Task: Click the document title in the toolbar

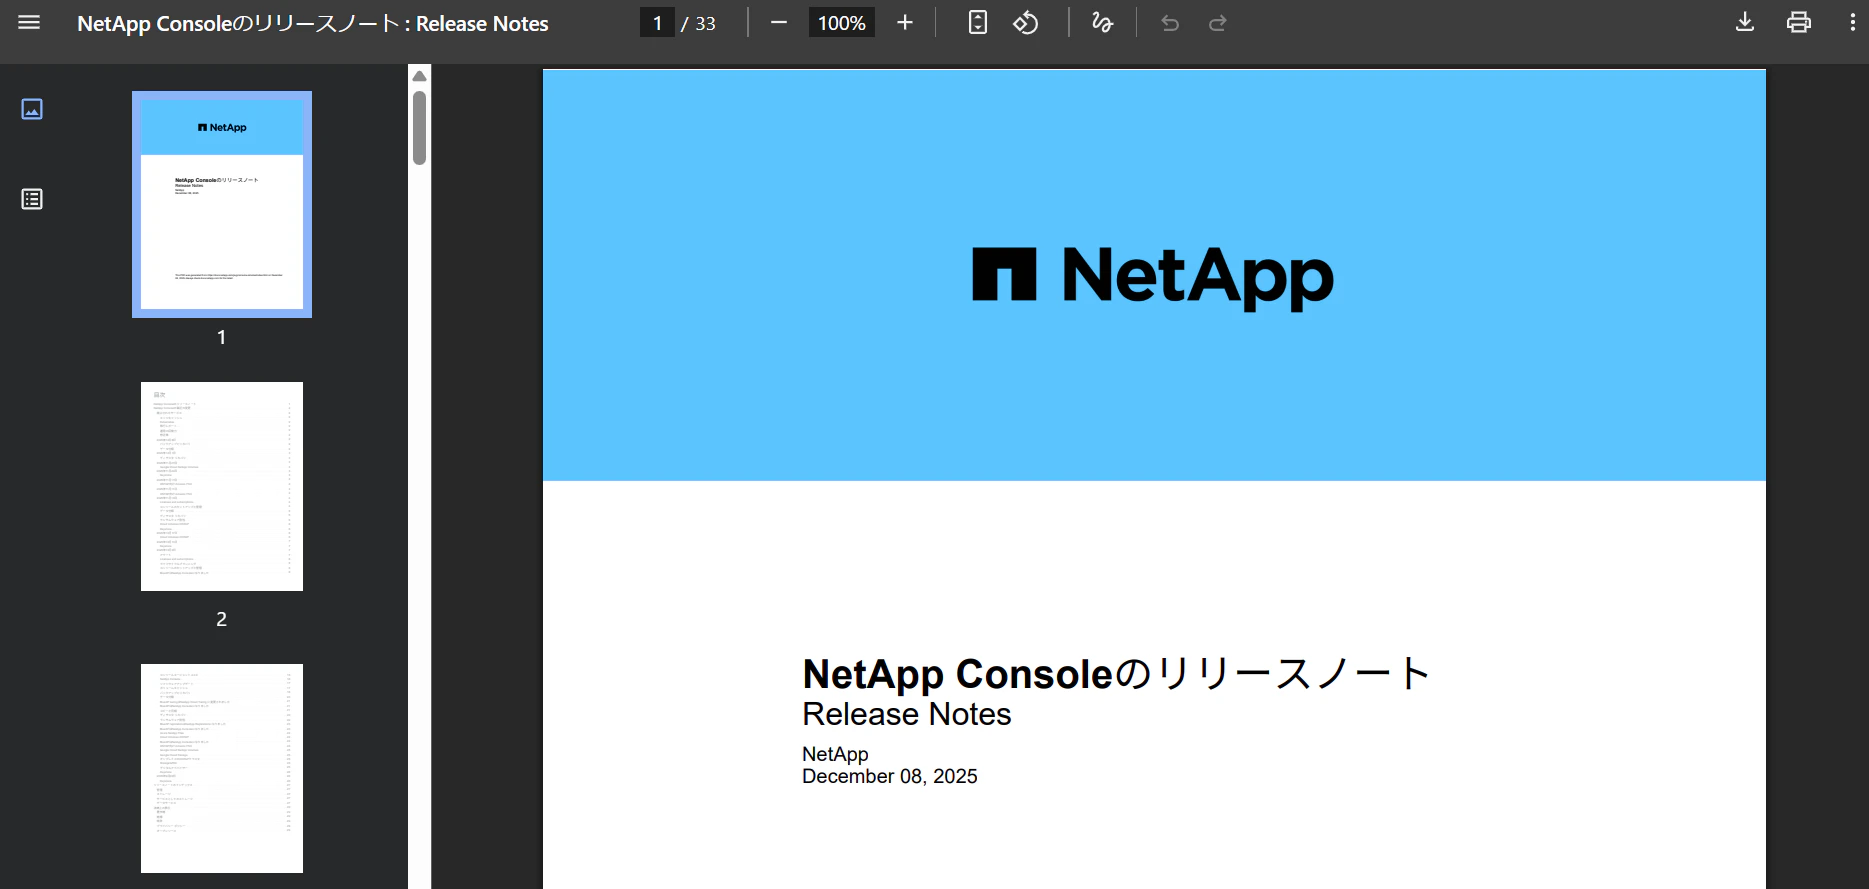Action: (313, 23)
